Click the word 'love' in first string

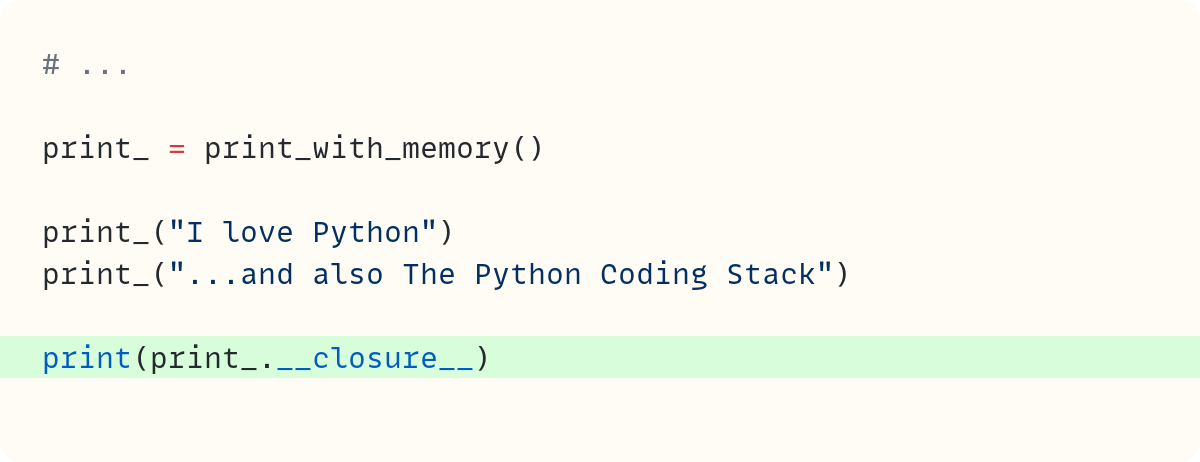[x=258, y=233]
